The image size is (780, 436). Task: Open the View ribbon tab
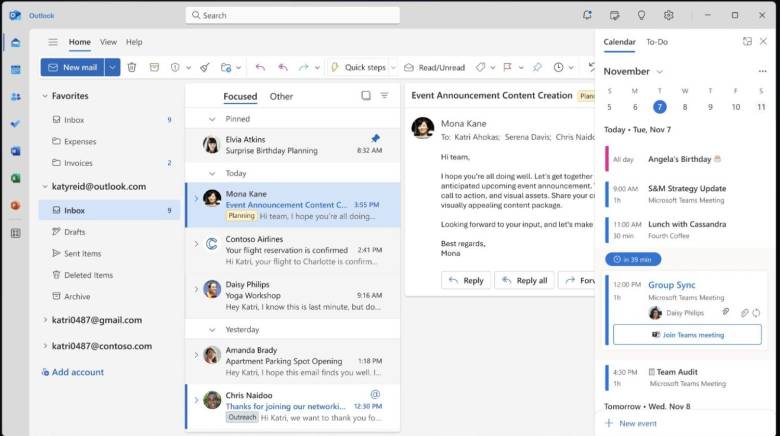point(108,42)
